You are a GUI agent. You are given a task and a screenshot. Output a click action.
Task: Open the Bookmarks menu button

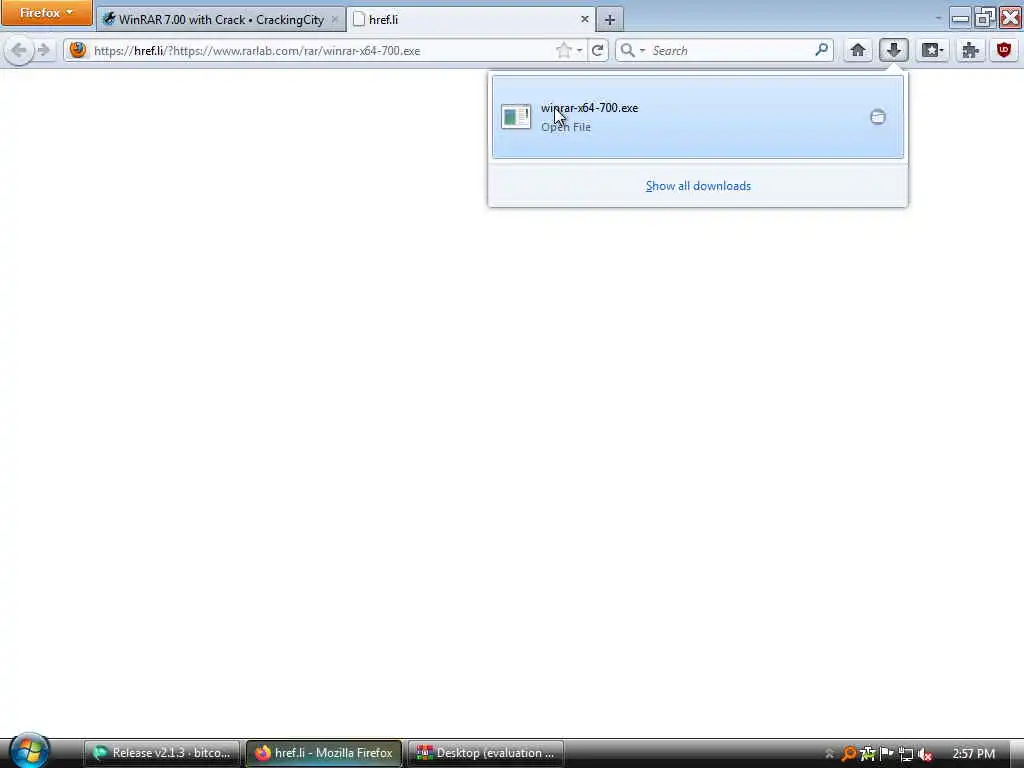pos(931,50)
